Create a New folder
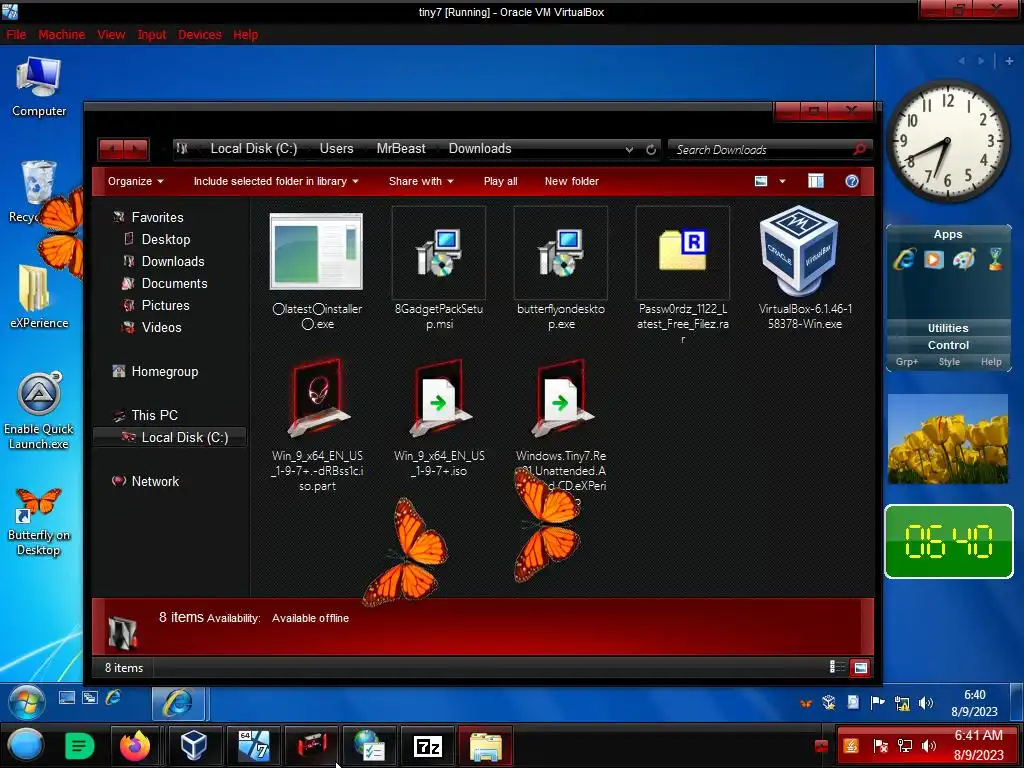 click(x=571, y=182)
